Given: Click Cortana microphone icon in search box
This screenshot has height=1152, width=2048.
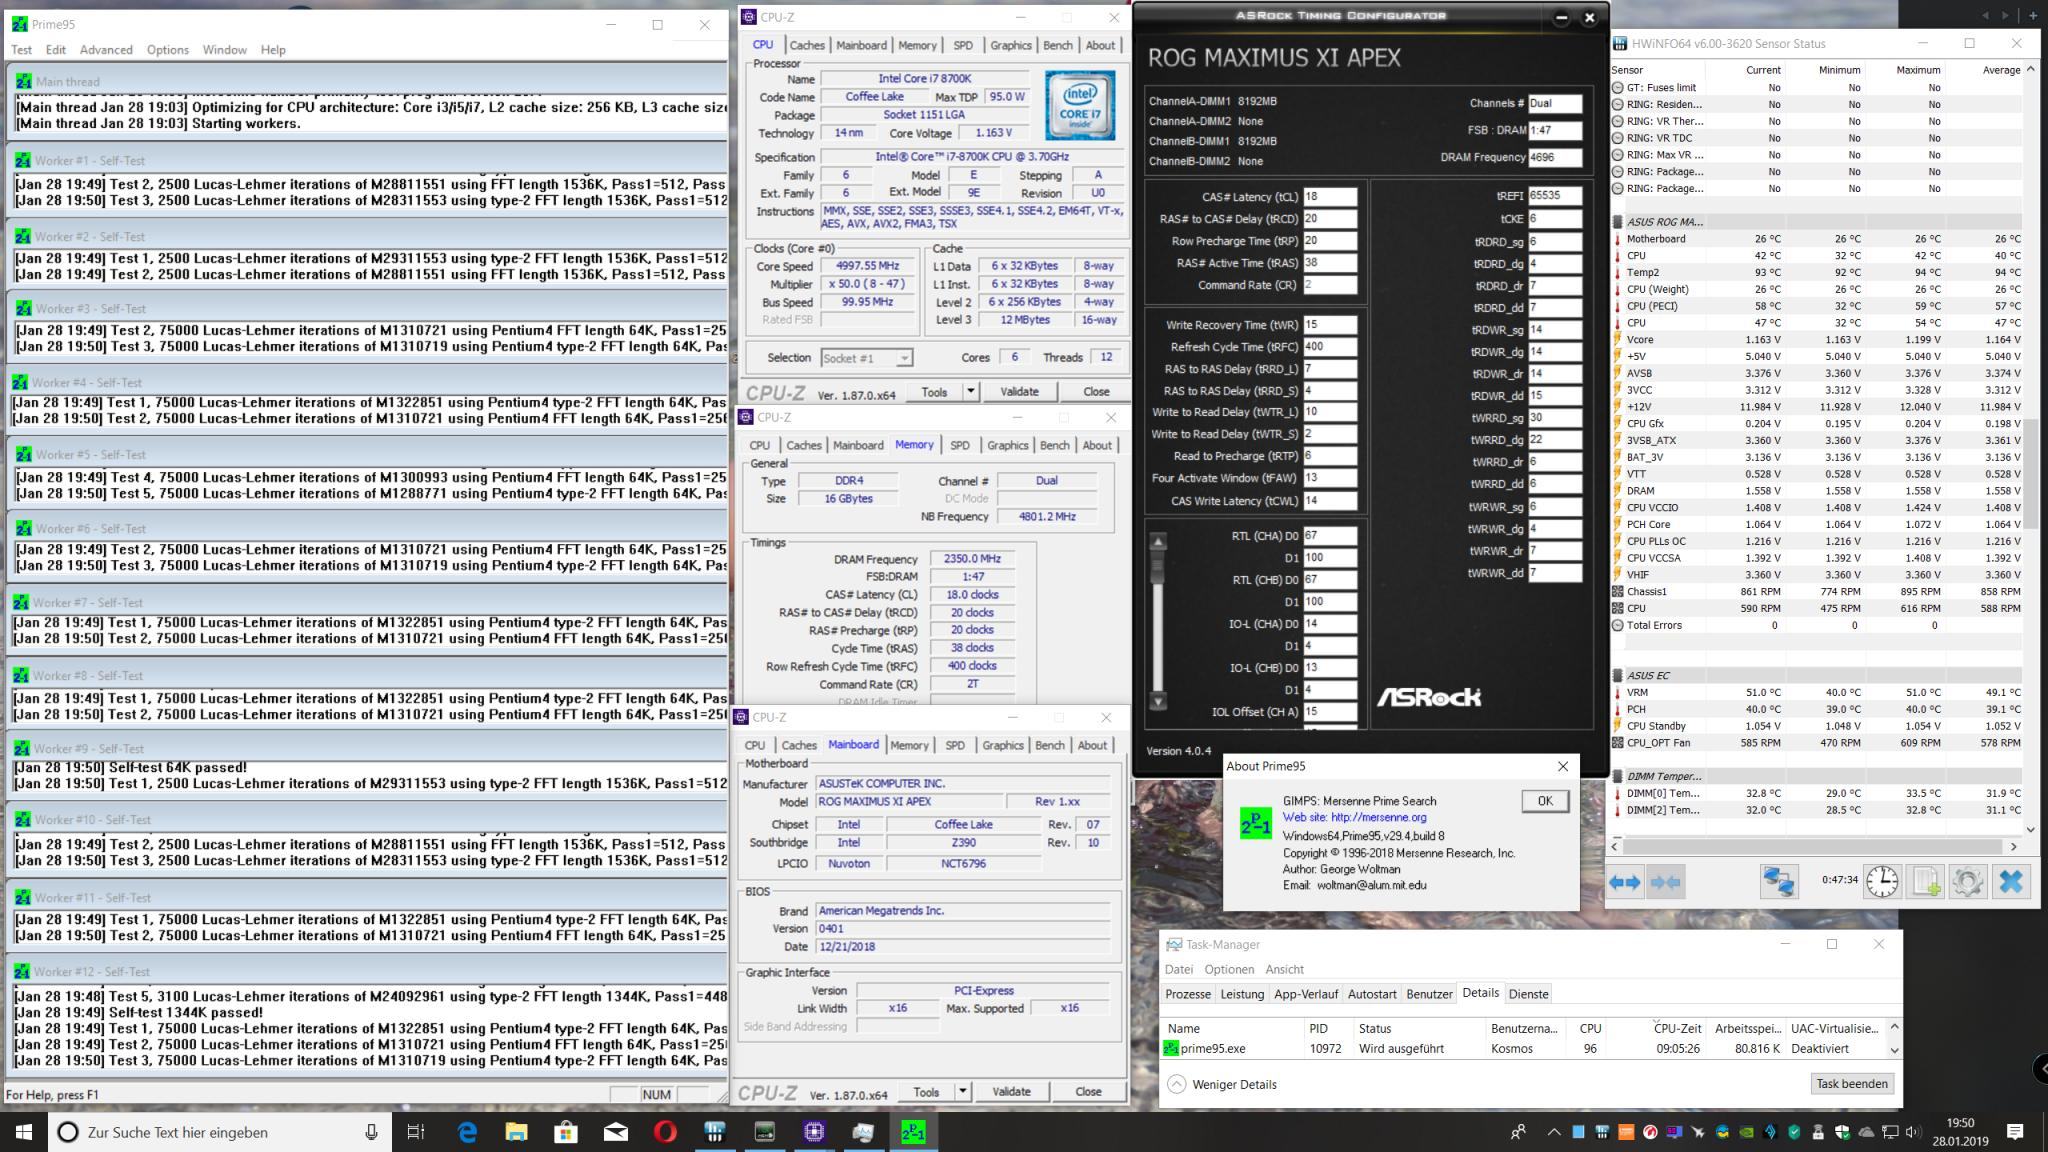Looking at the screenshot, I should [x=371, y=1132].
